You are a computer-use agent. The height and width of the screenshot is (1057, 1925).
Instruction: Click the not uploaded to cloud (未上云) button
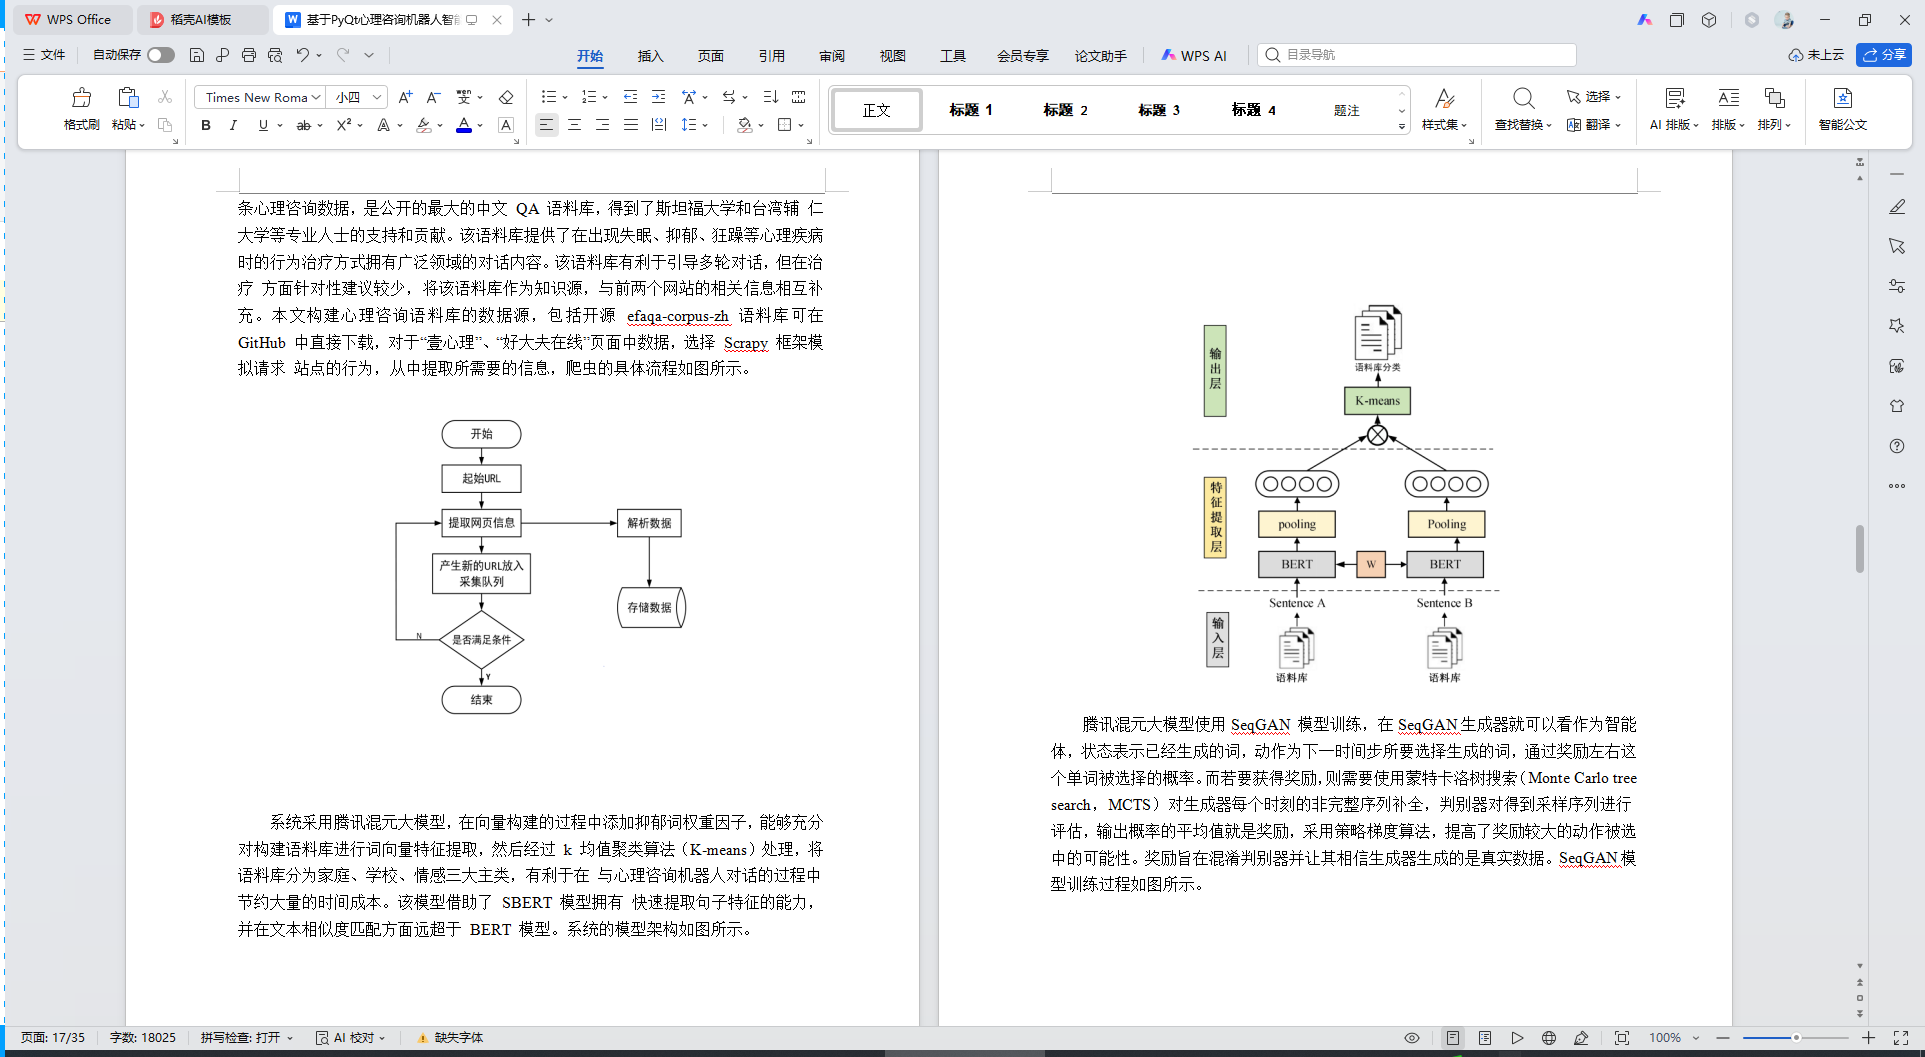pos(1816,55)
